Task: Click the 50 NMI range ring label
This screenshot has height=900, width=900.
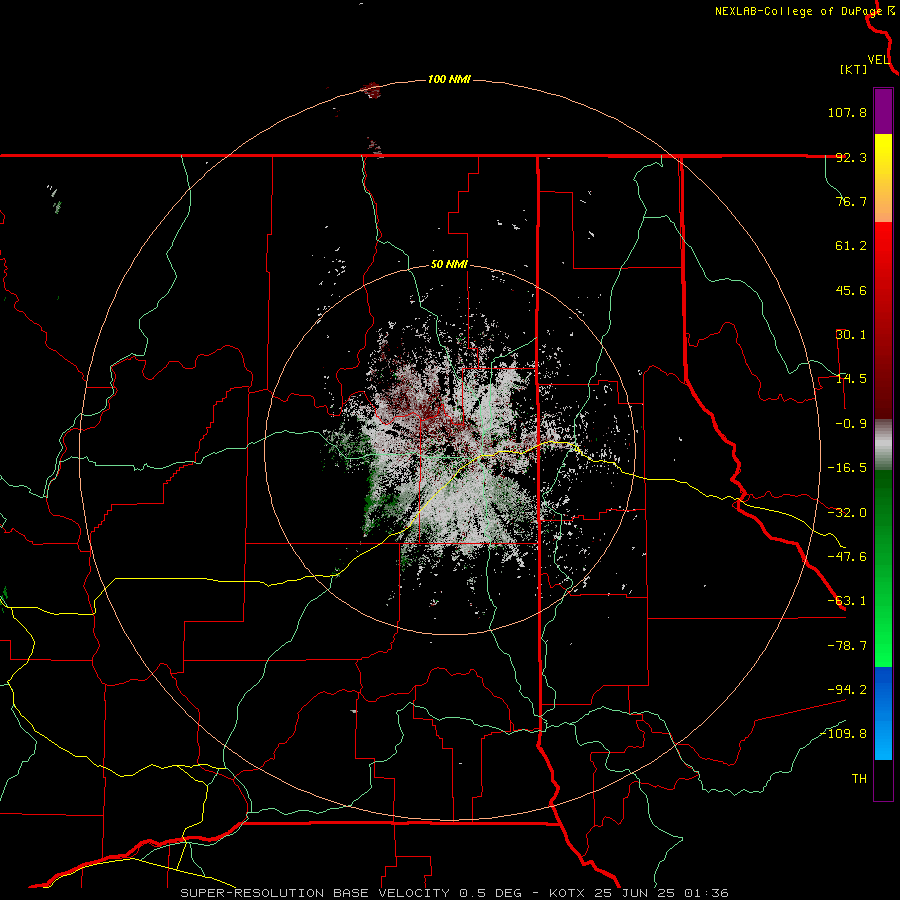Action: [449, 265]
